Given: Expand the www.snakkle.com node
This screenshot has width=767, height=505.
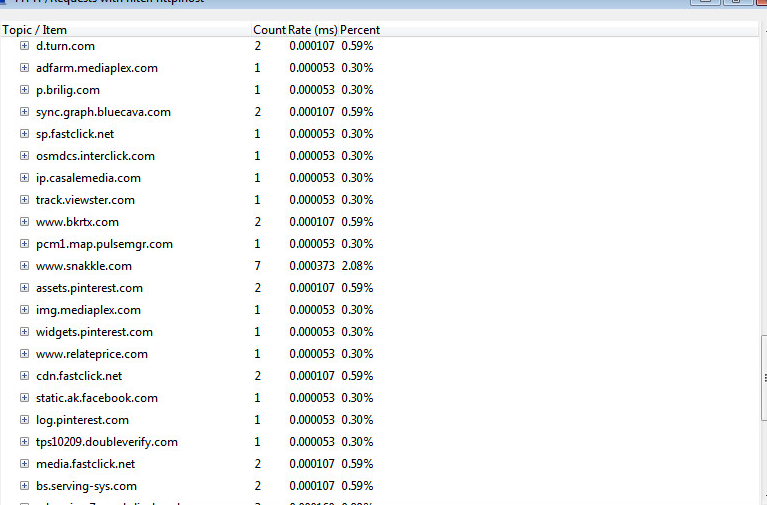Looking at the screenshot, I should [25, 266].
